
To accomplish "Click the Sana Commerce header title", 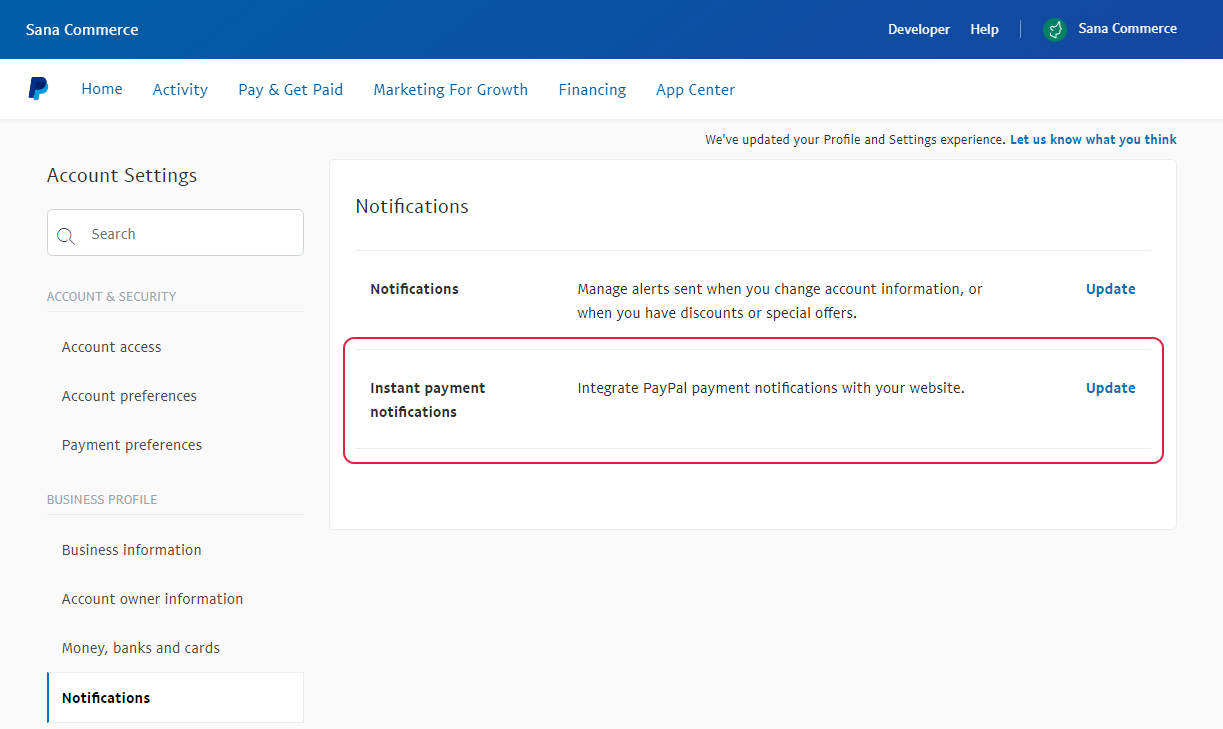I will click(x=82, y=29).
